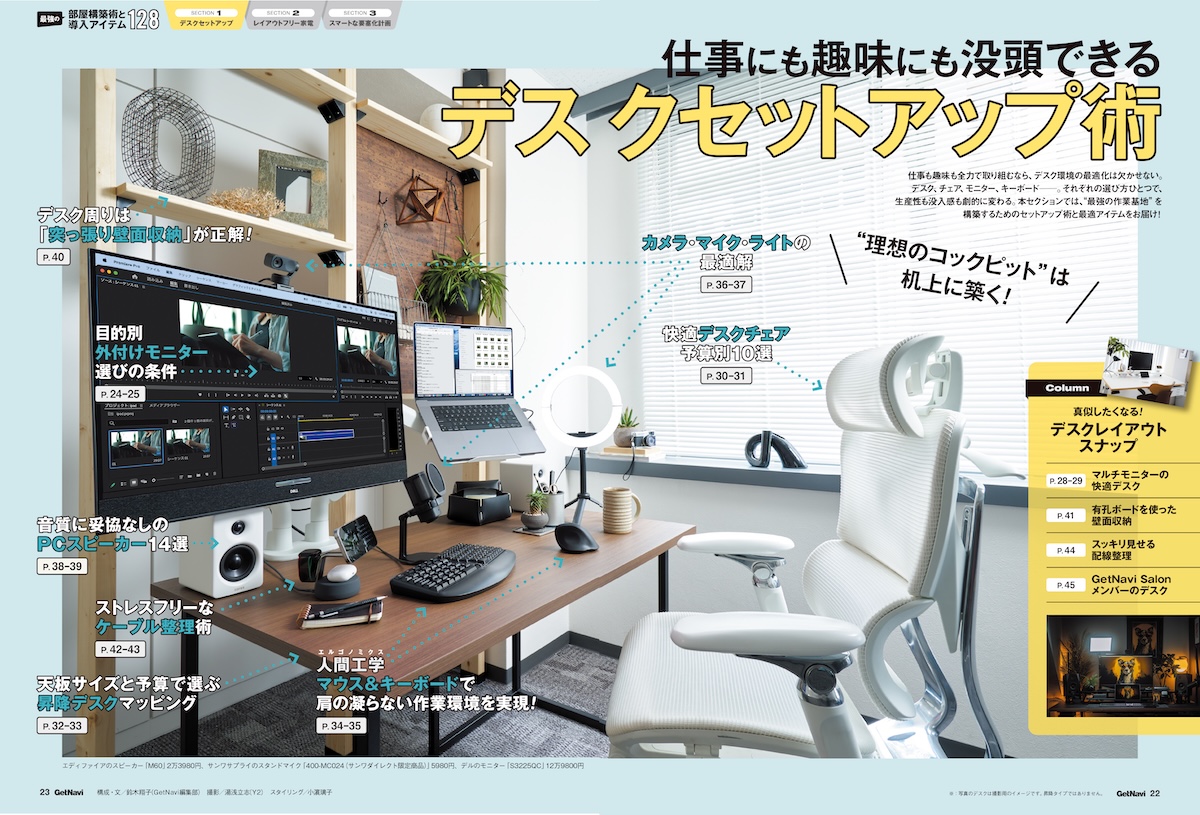Jump to P.30-31 快適デスクチェア badge
This screenshot has height=815, width=1200.
click(725, 376)
